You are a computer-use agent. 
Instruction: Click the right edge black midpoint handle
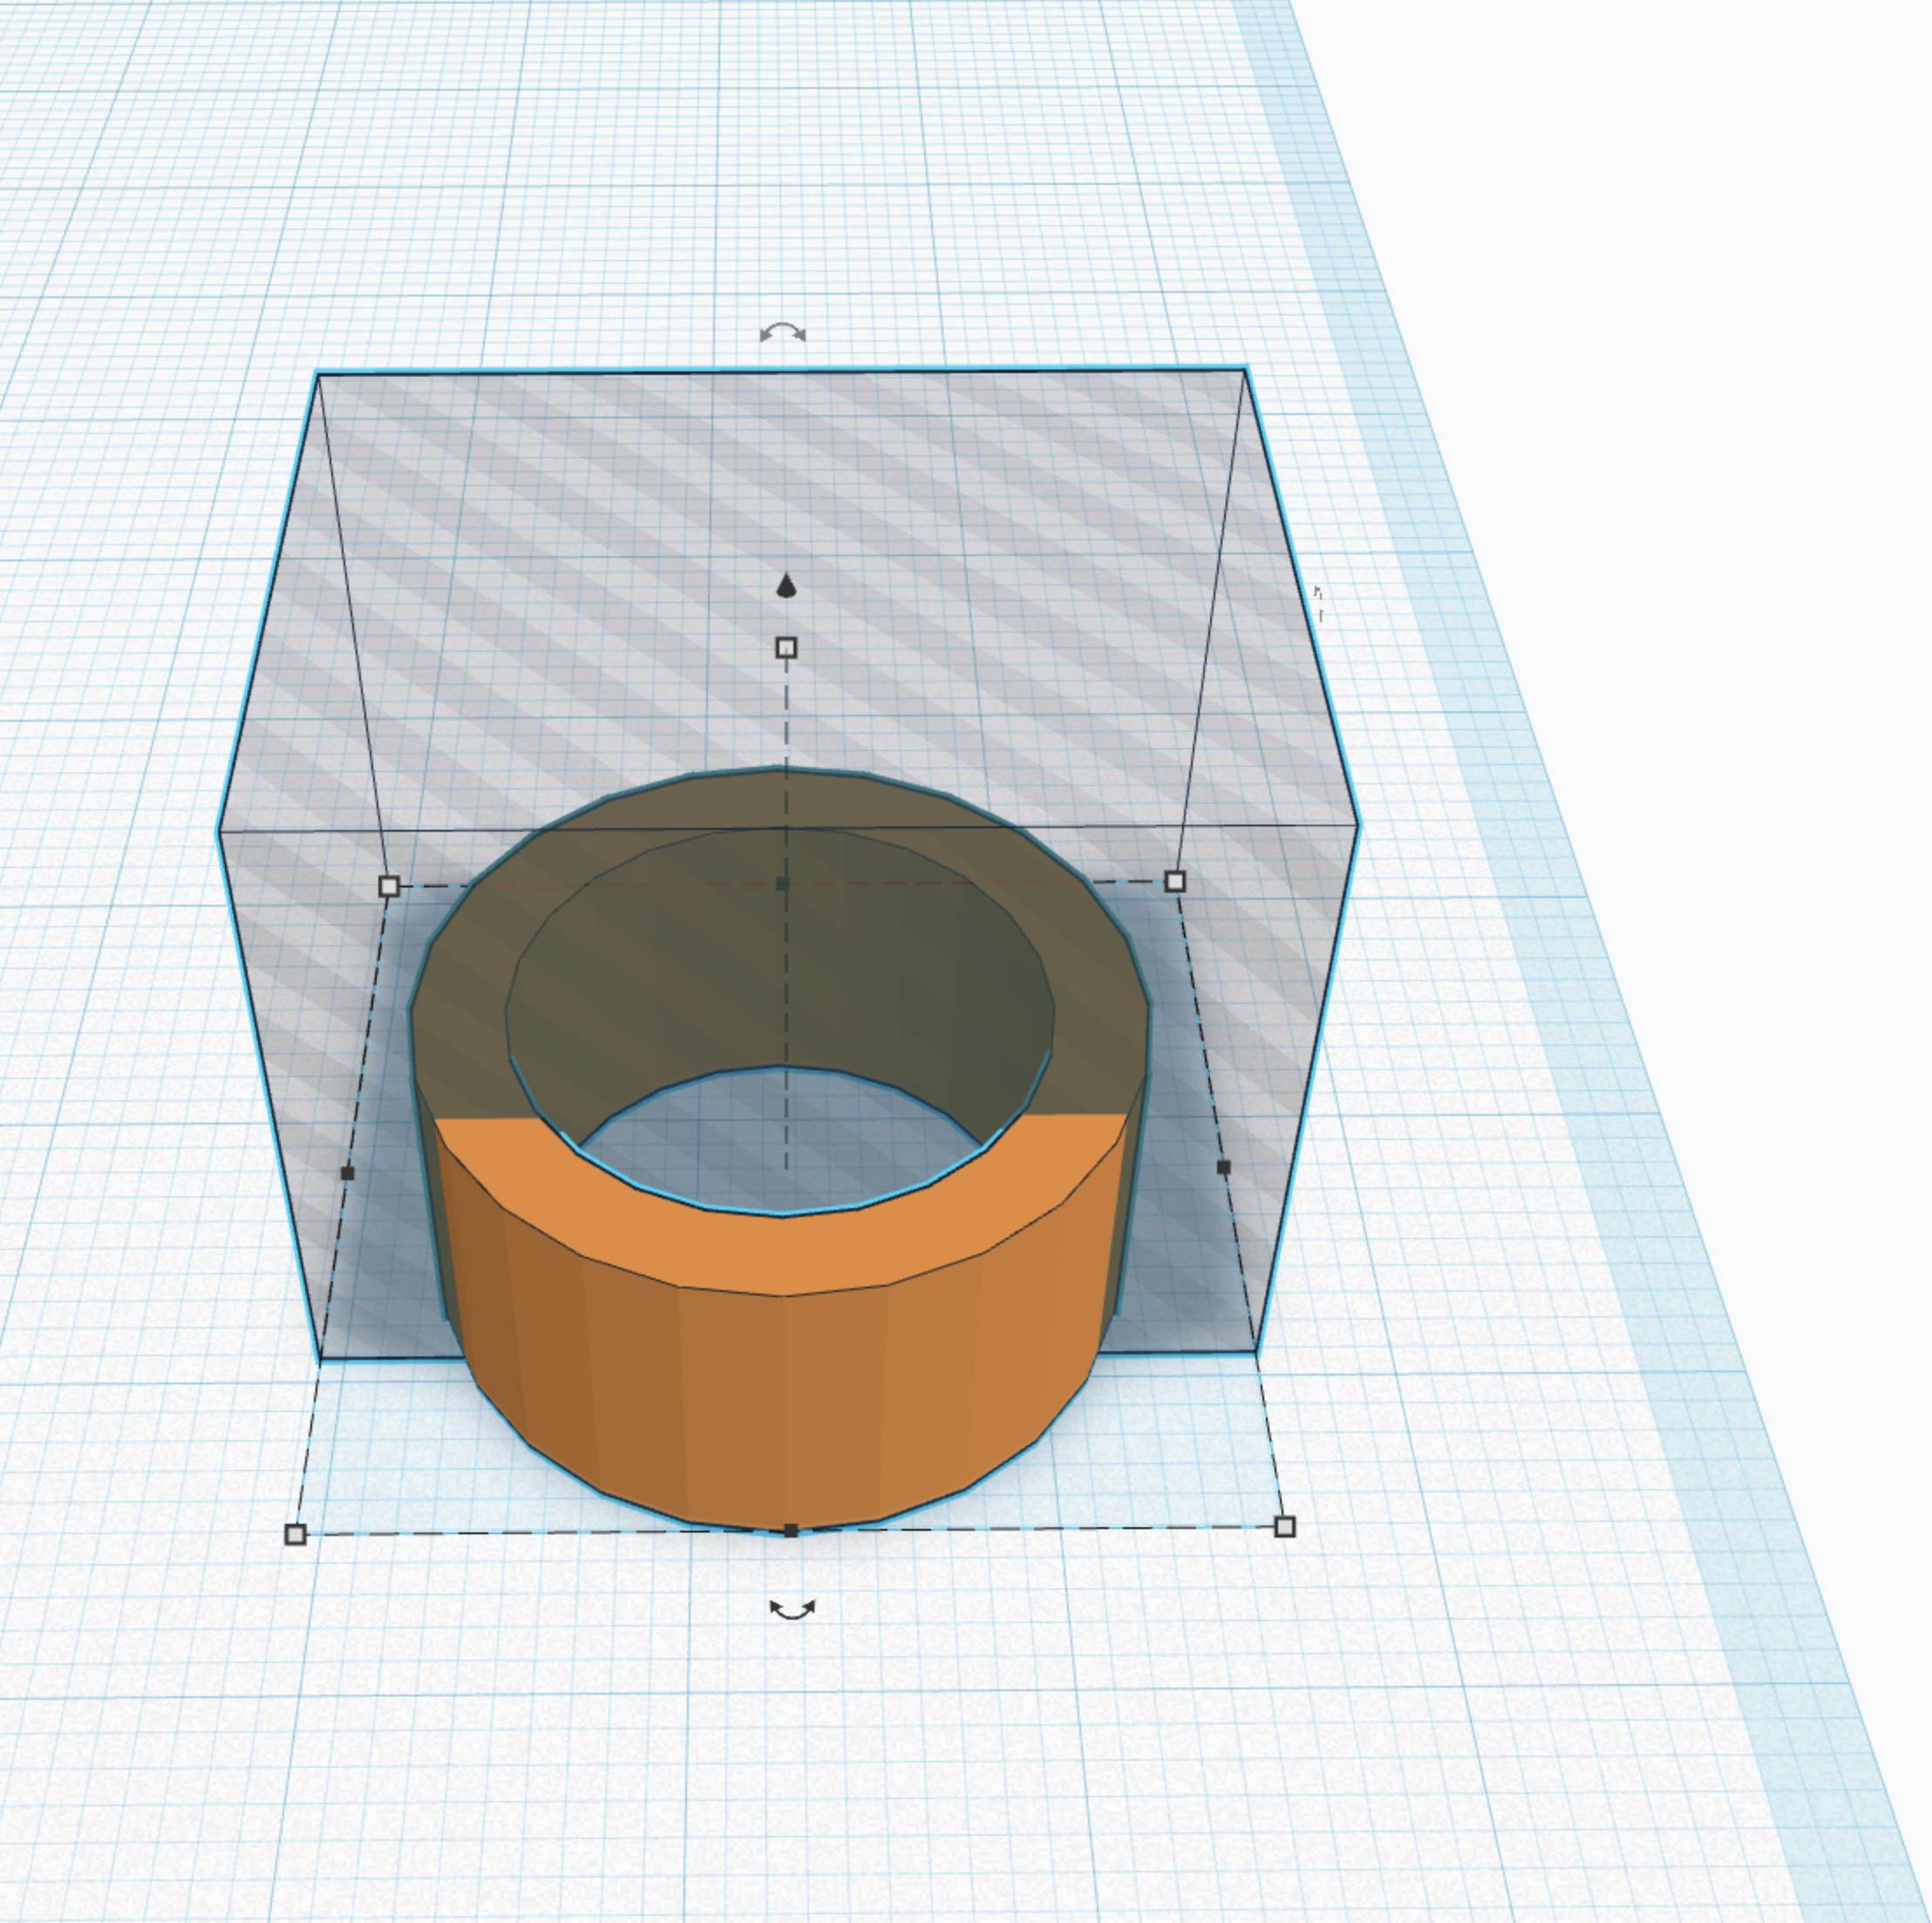1223,1167
